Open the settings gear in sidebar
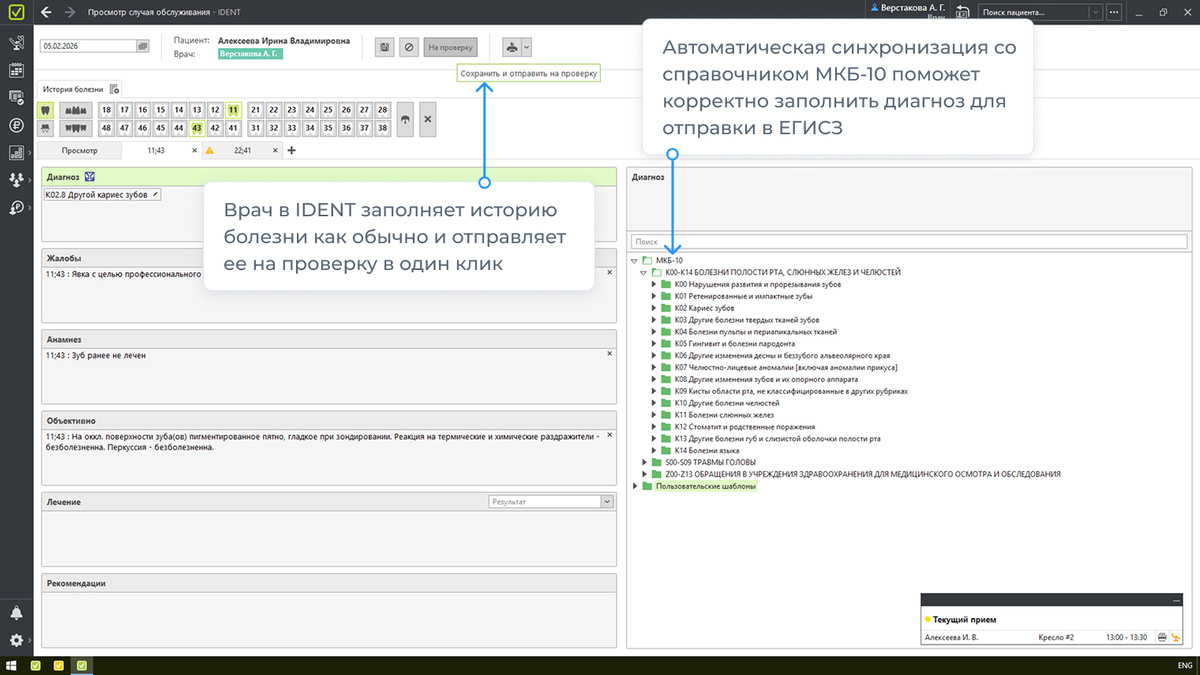This screenshot has width=1200, height=675. click(16, 640)
